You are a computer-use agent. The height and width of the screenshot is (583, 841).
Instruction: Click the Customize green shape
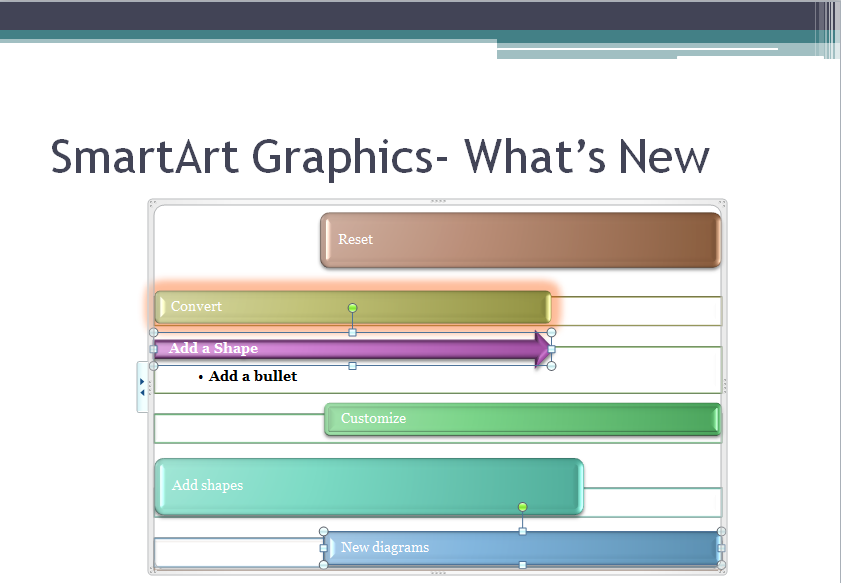click(x=521, y=418)
